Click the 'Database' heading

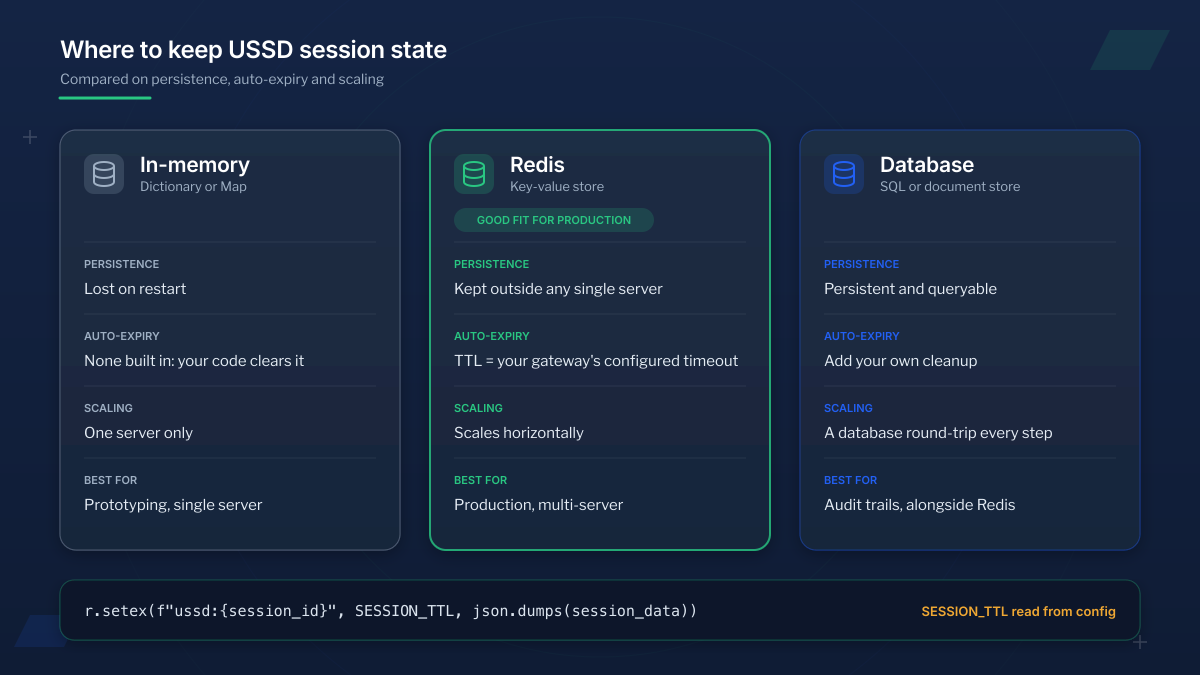pos(927,165)
